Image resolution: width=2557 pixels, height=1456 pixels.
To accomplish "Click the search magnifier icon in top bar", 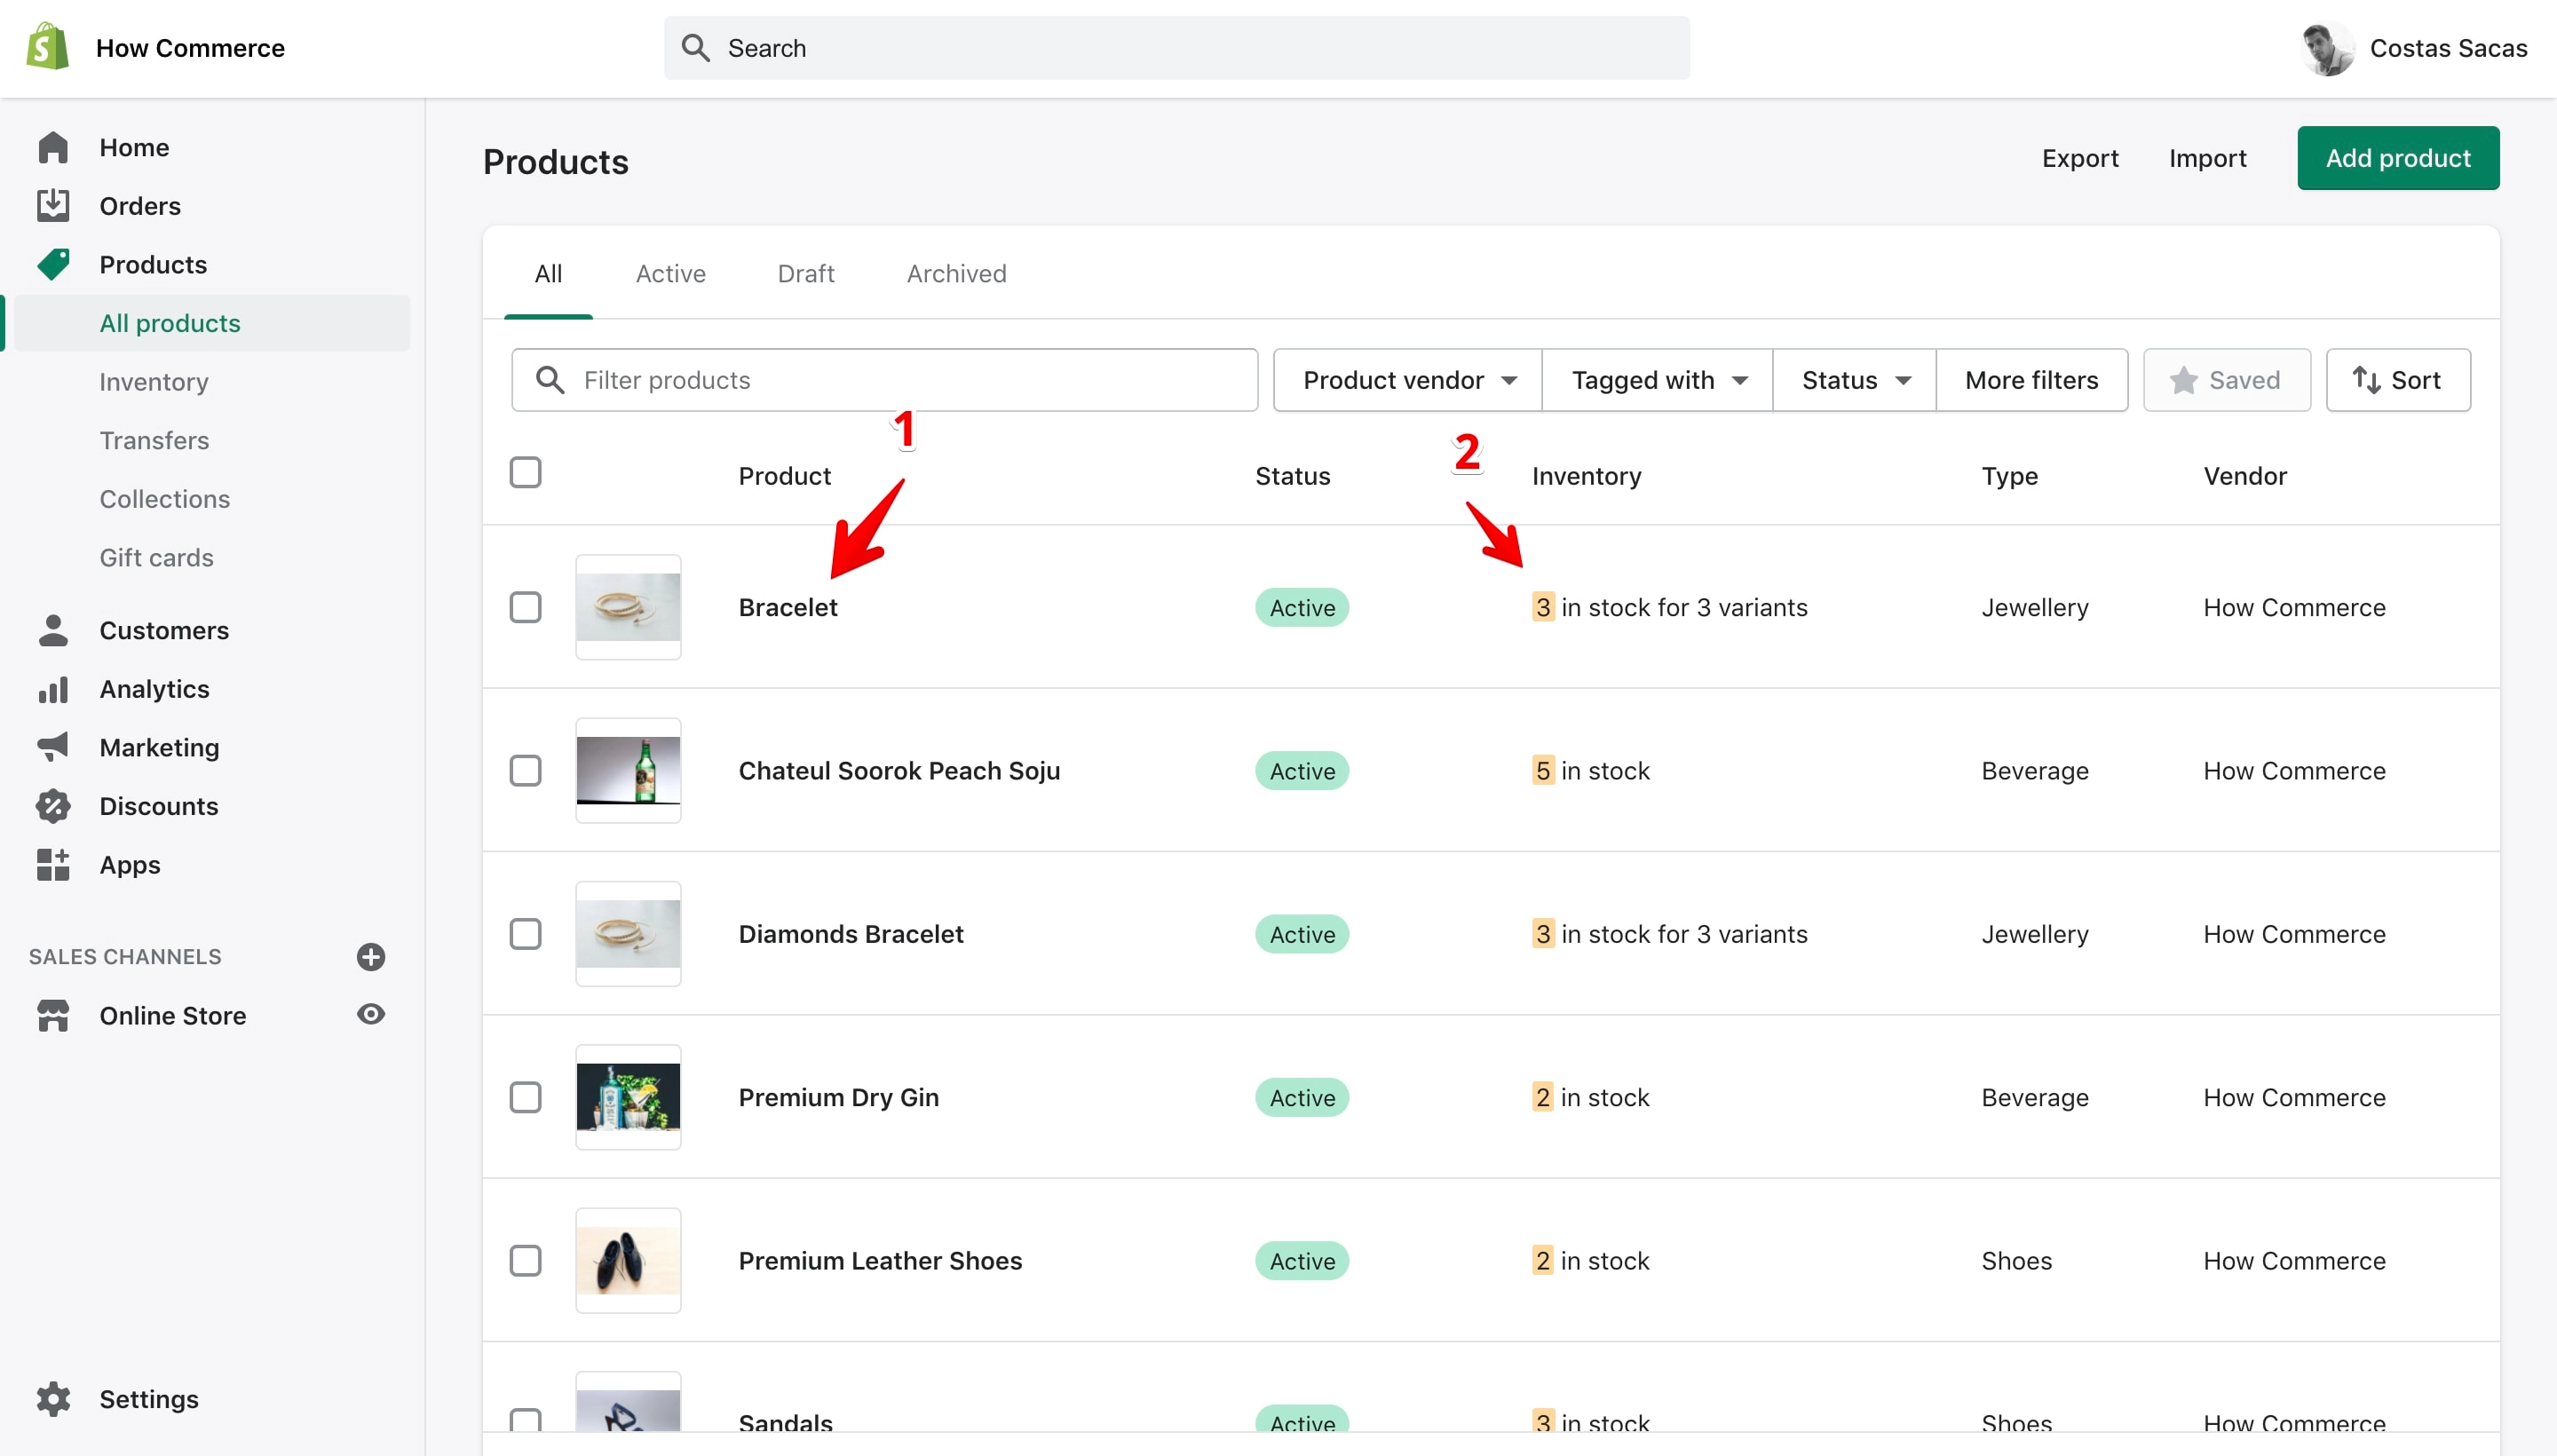I will click(x=695, y=48).
